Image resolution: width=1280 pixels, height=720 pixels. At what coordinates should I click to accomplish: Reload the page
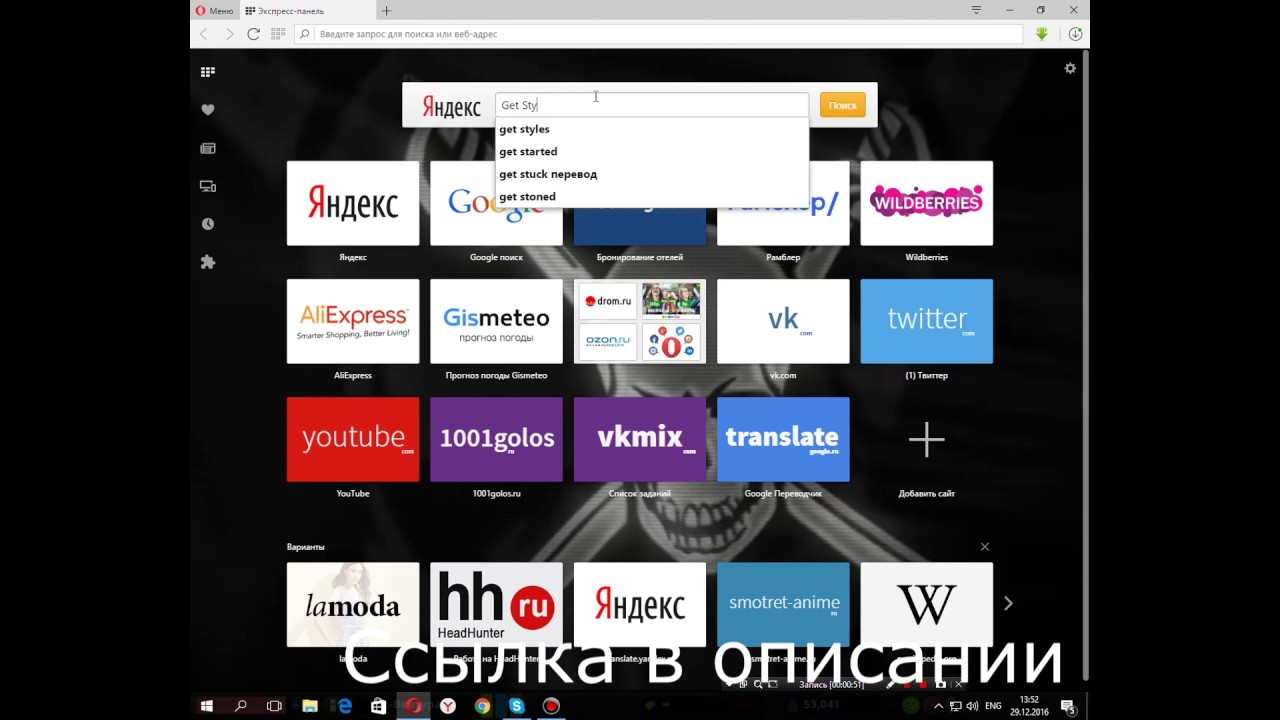254,34
